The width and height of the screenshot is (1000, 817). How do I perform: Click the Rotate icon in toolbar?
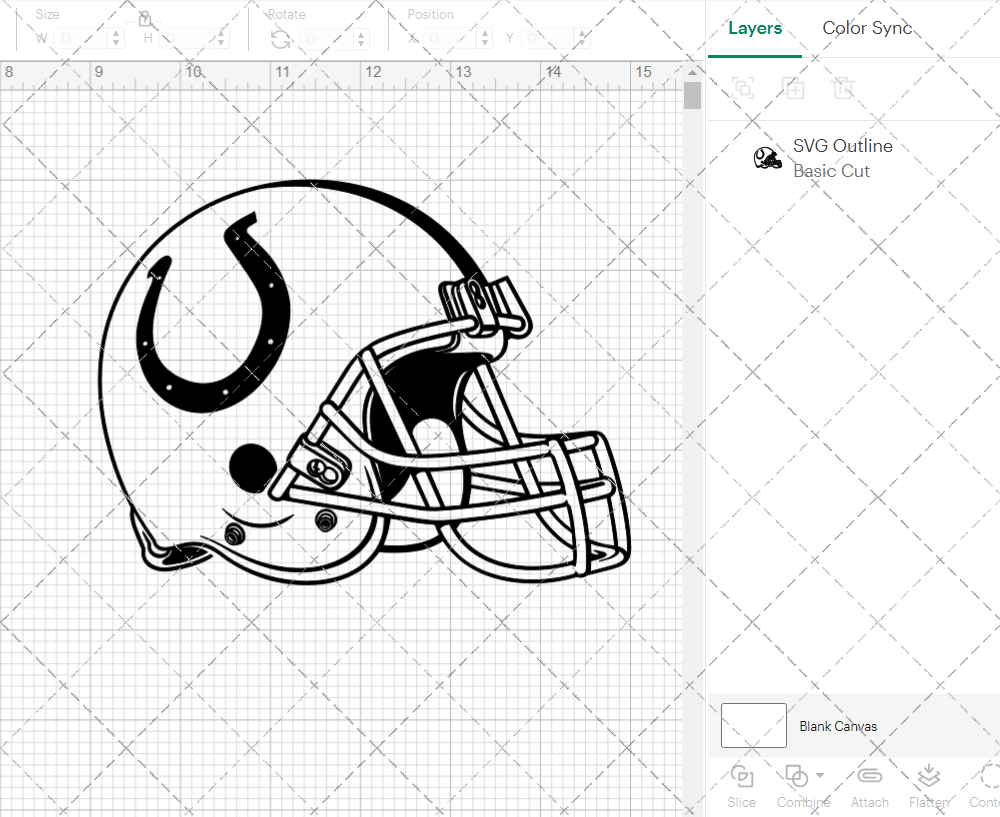coord(281,39)
